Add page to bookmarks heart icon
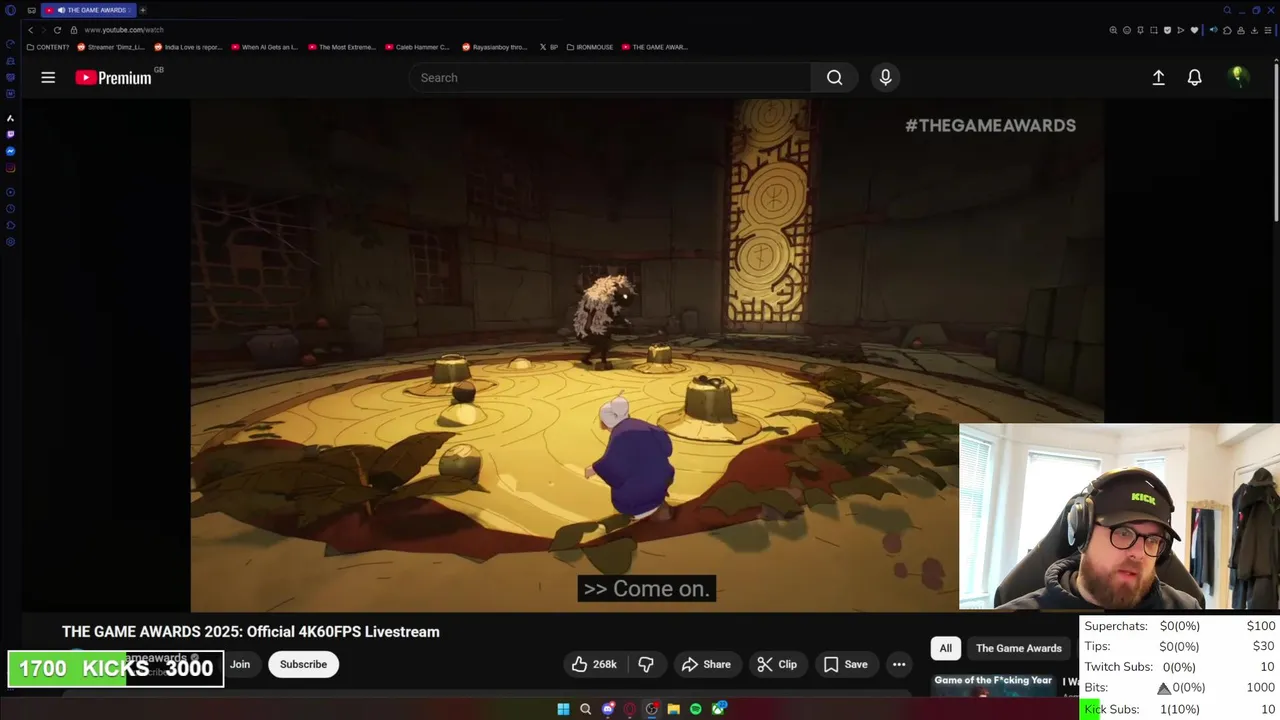Screen dimensions: 1280x720 [1194, 30]
